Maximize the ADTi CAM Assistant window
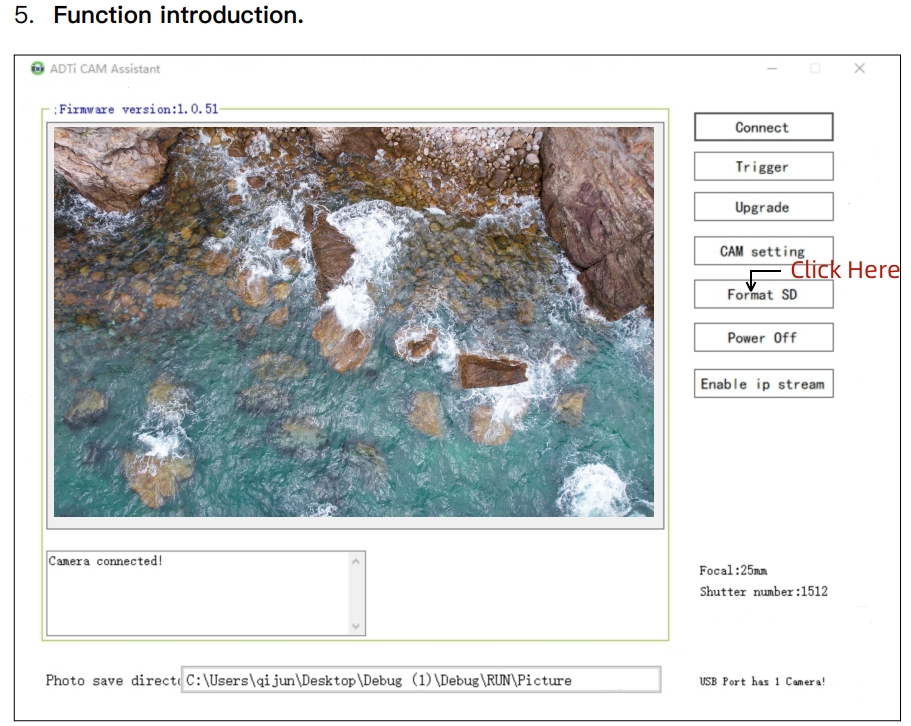Viewport: 911px width, 726px height. pyautogui.click(x=815, y=69)
